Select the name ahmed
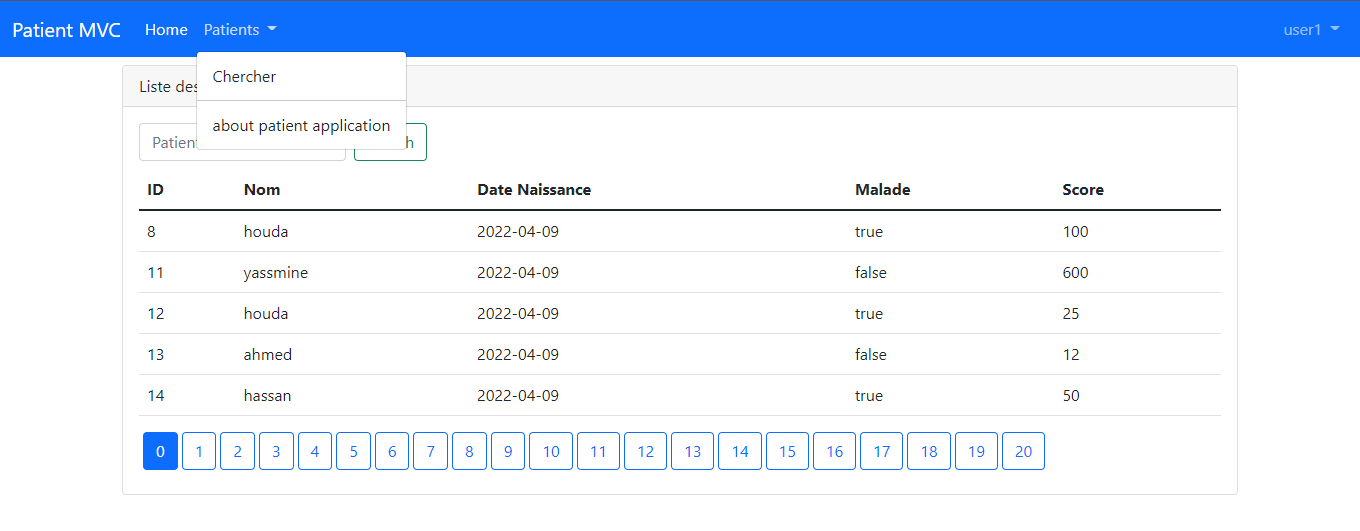This screenshot has width=1360, height=531. tap(268, 354)
